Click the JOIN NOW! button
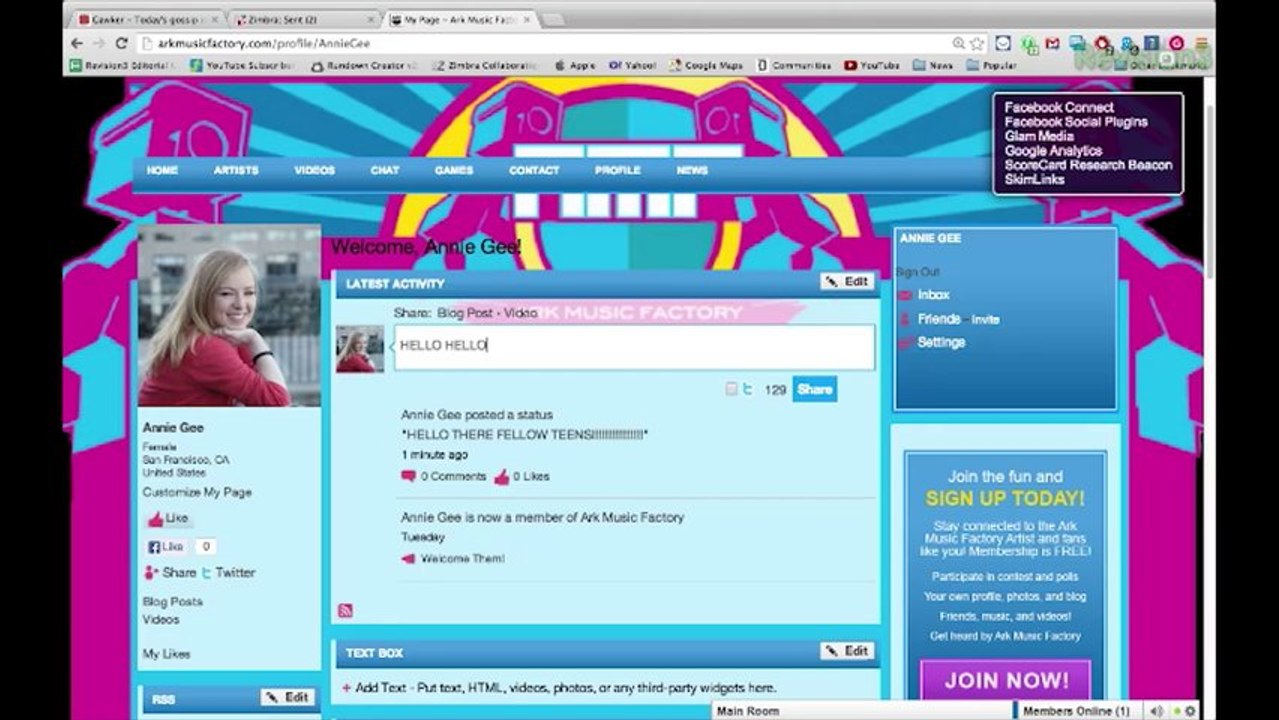Screen dimensions: 1279x720 pos(1006,681)
